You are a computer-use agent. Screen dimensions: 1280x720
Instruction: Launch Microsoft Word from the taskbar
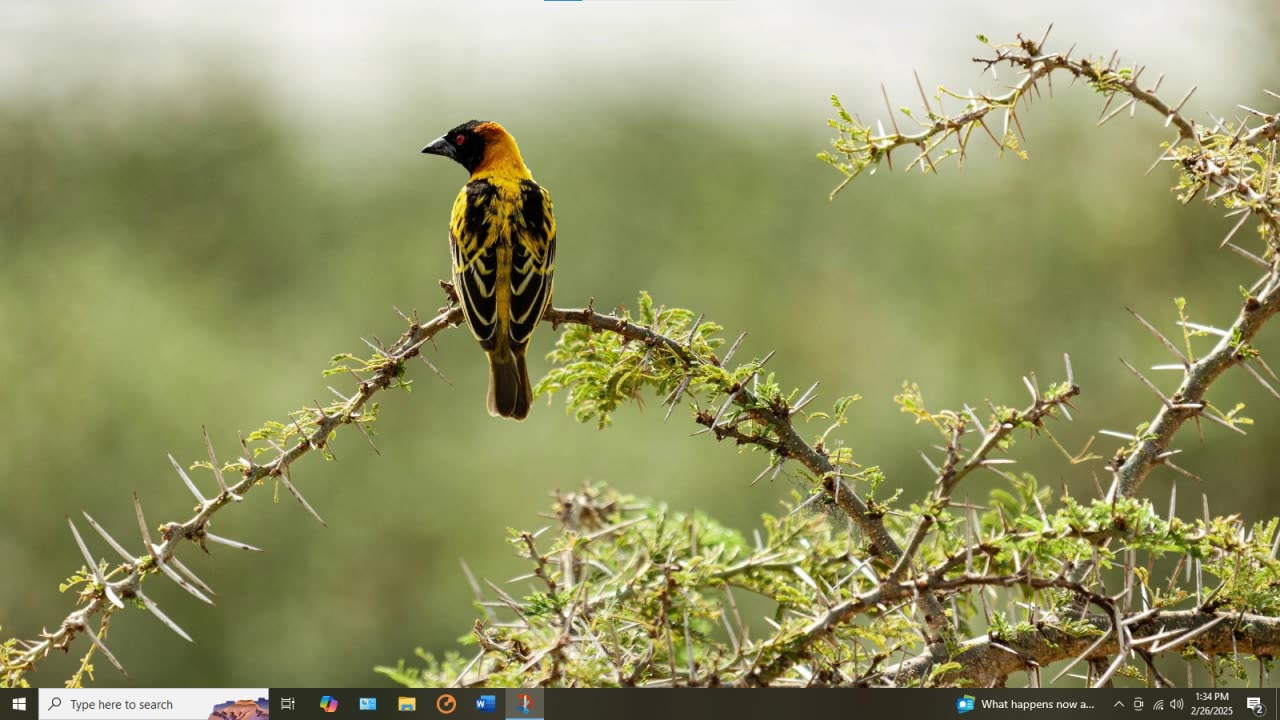[485, 704]
